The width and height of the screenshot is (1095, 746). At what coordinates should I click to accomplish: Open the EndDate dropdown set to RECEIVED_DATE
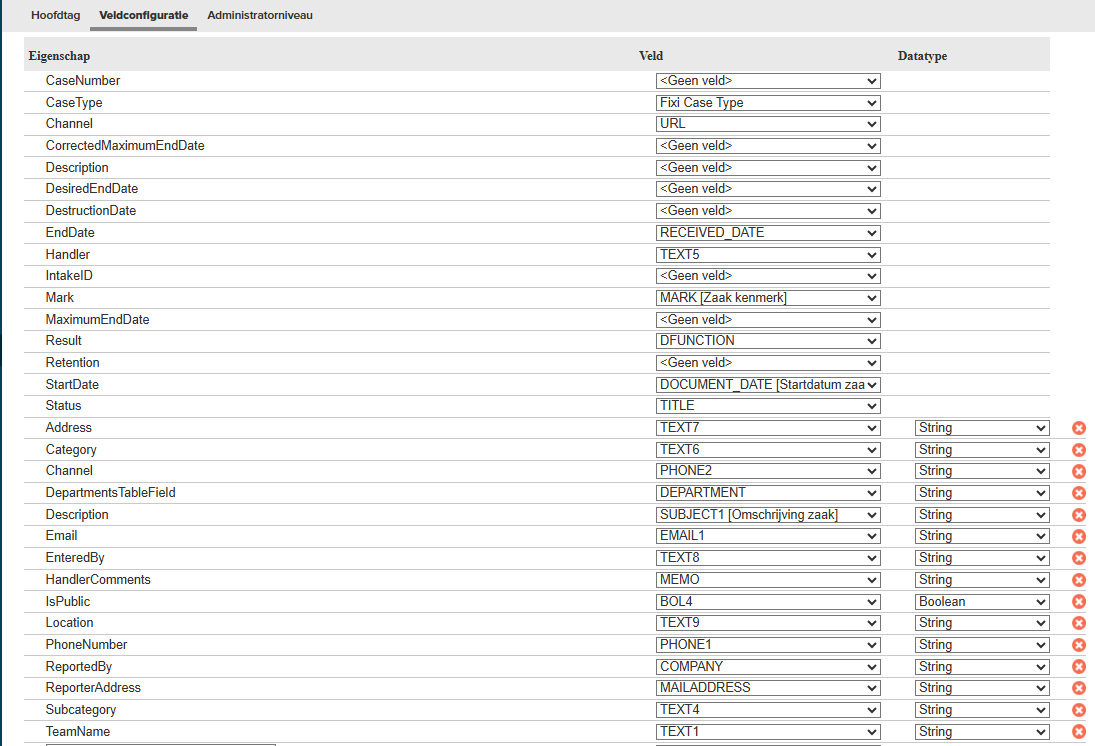click(768, 233)
